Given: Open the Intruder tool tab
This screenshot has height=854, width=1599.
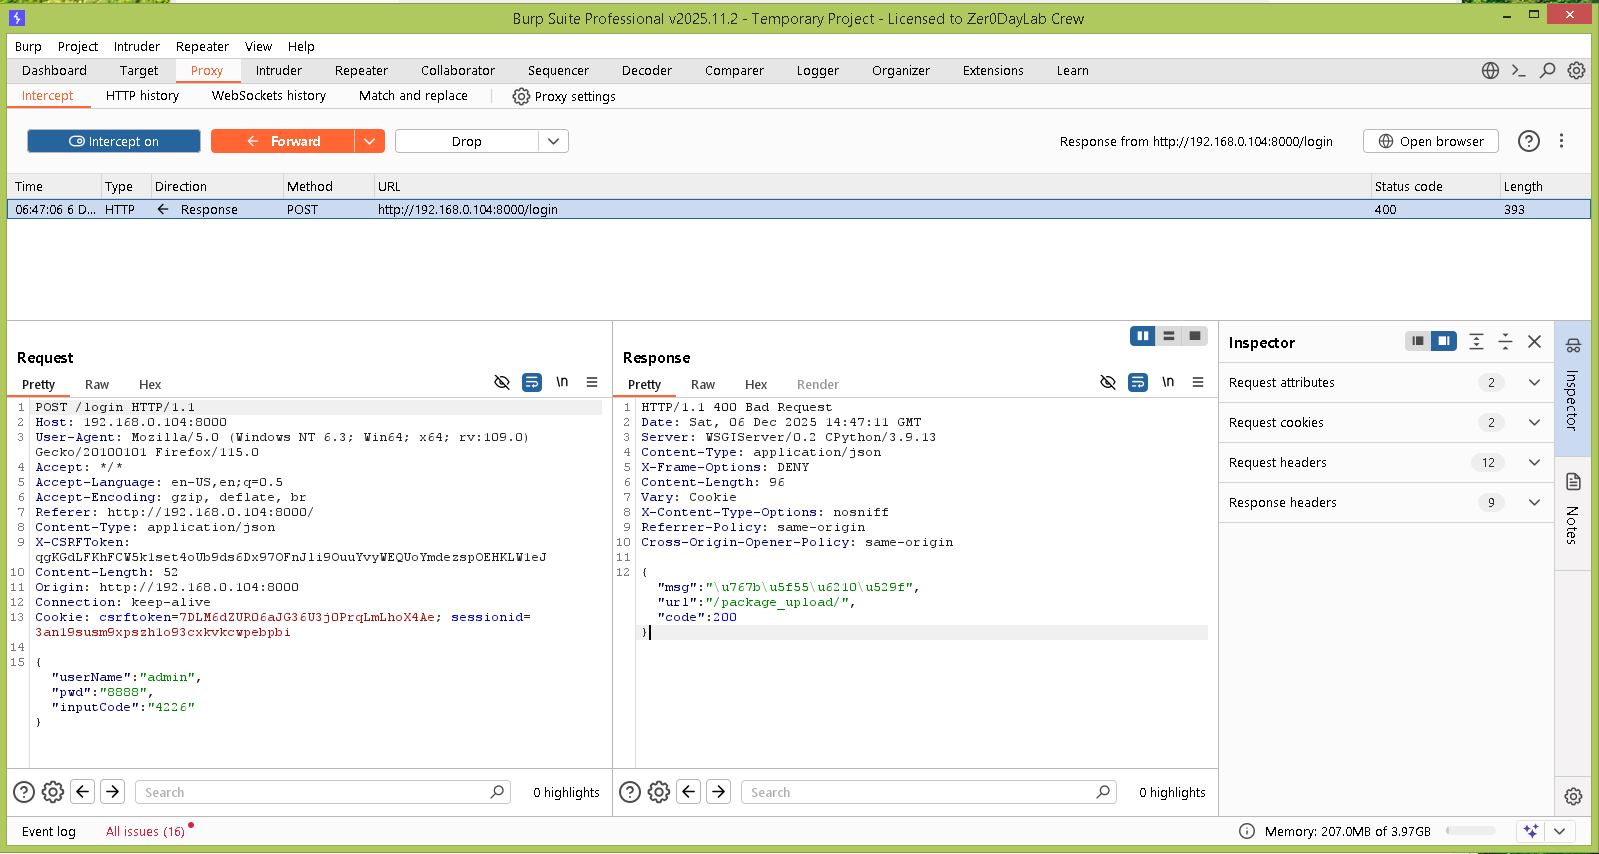Looking at the screenshot, I should coord(279,71).
